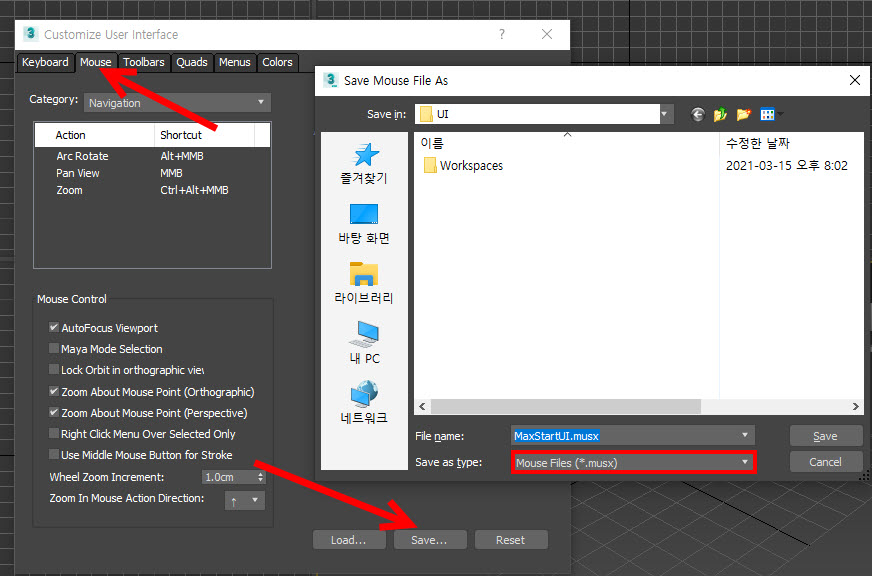Select the Workspaces folder icon
Screen dimensions: 872x576
tap(430, 166)
